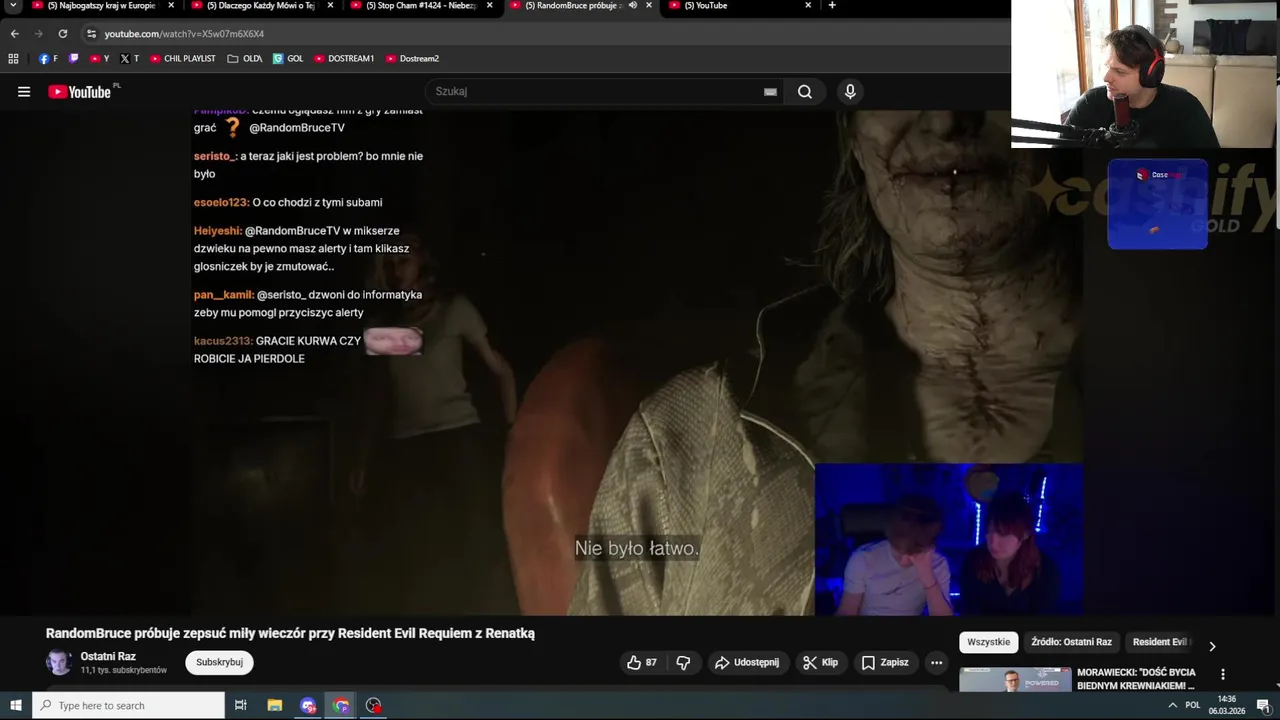
Task: Switch to Najbogatszy kraj w Europie tab
Action: click(100, 6)
